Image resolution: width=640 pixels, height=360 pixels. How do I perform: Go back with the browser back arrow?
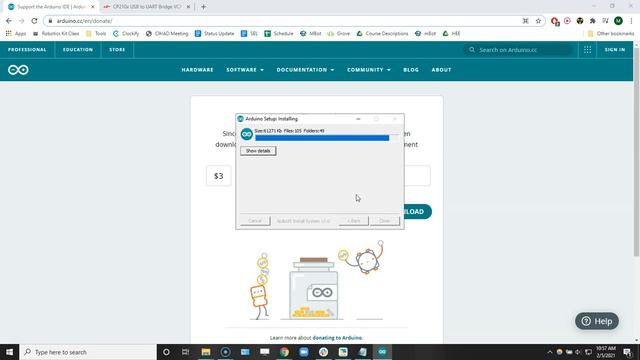9,21
